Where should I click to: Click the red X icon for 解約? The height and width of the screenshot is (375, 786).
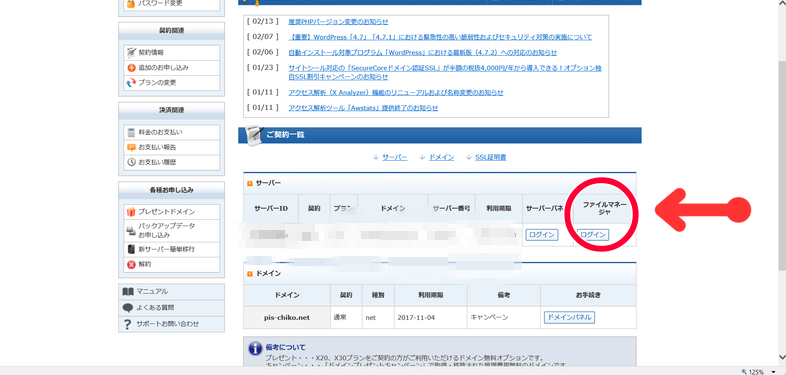click(131, 264)
